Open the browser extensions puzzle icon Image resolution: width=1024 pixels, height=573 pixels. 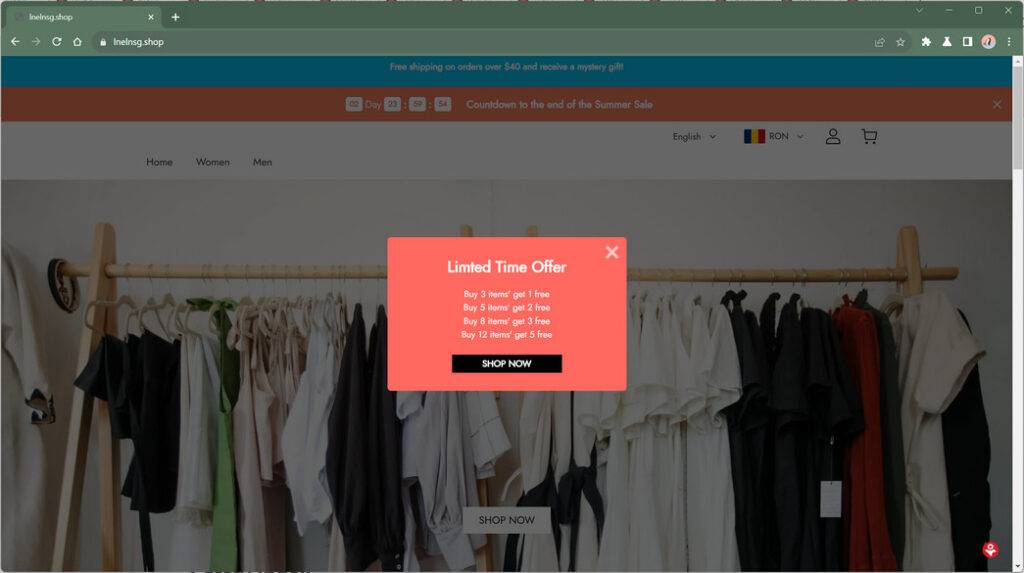pyautogui.click(x=926, y=42)
